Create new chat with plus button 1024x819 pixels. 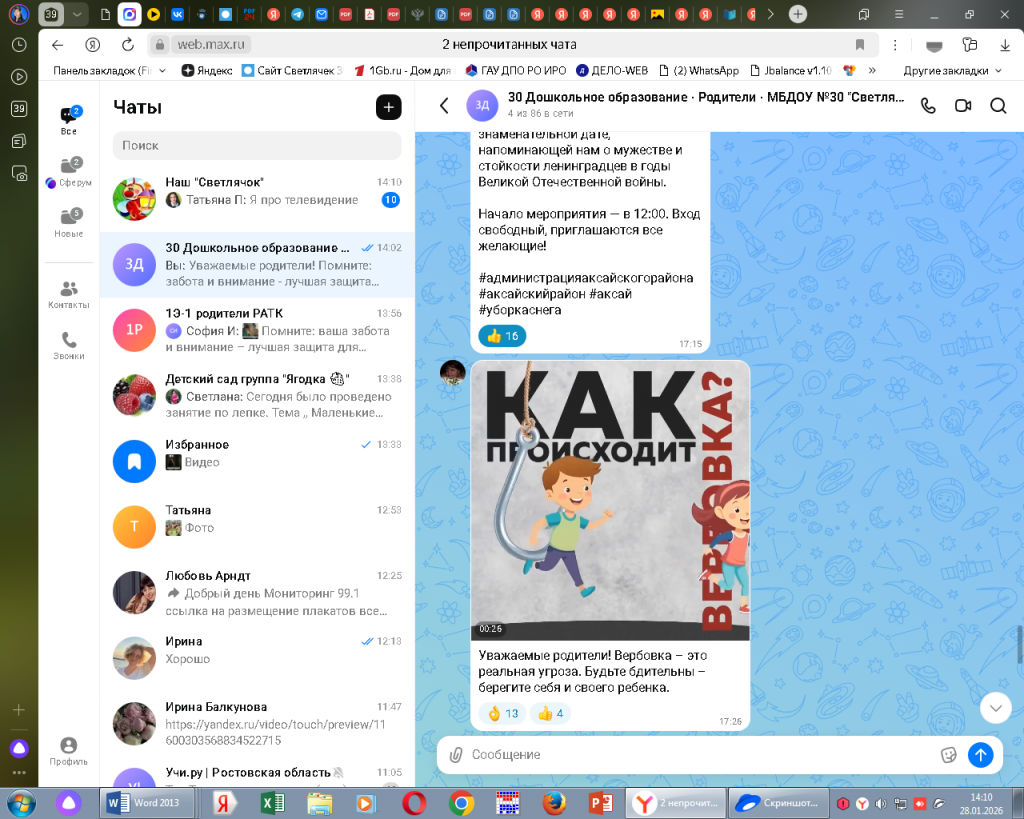tap(388, 108)
